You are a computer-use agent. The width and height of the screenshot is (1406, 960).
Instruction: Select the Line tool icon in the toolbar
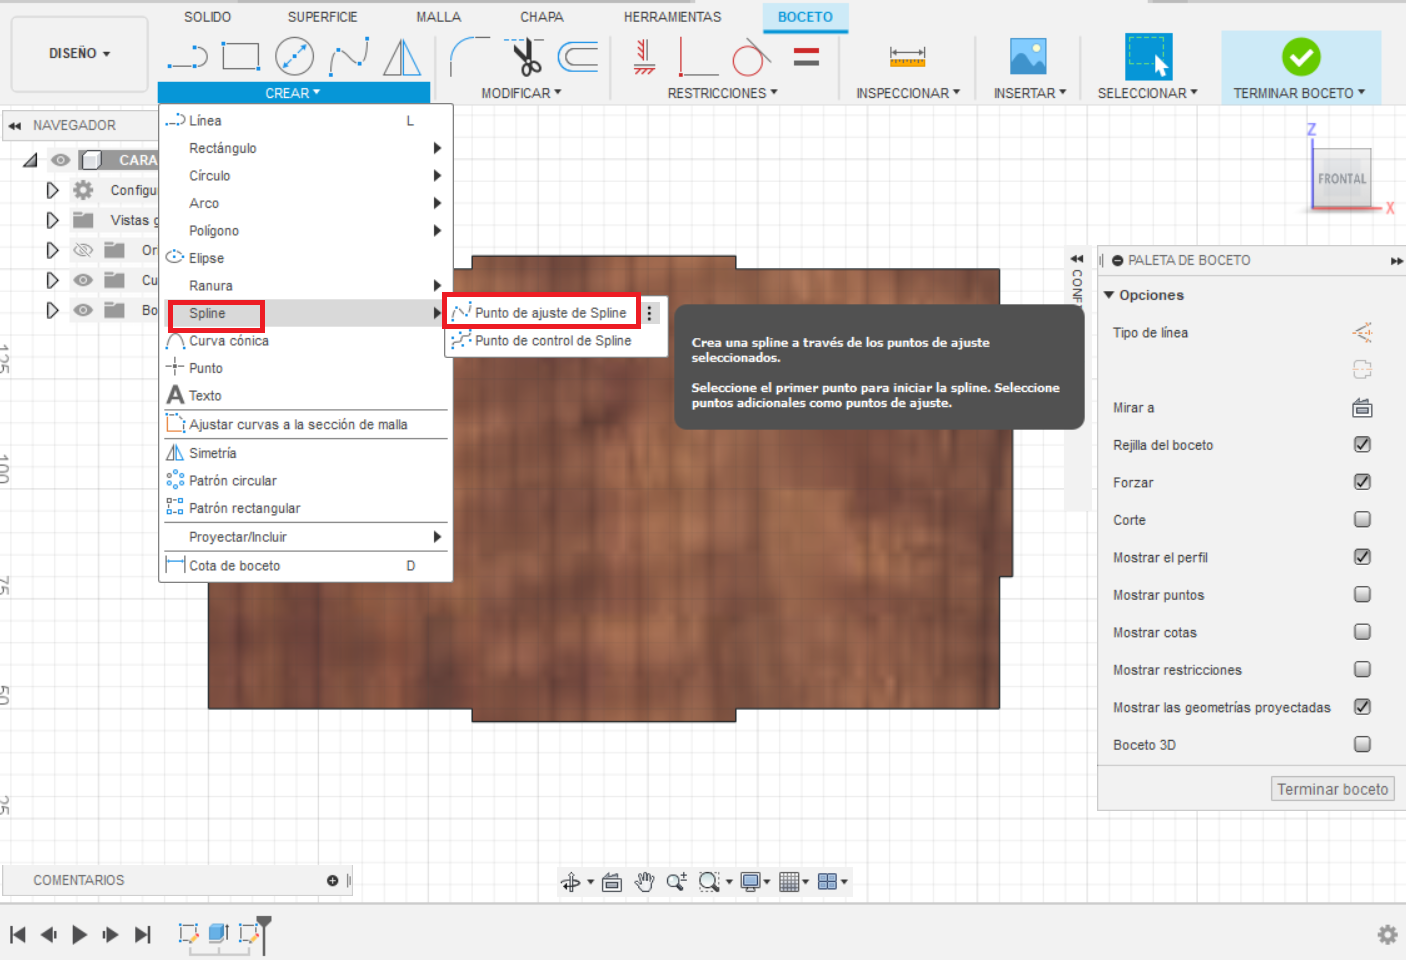click(x=187, y=57)
